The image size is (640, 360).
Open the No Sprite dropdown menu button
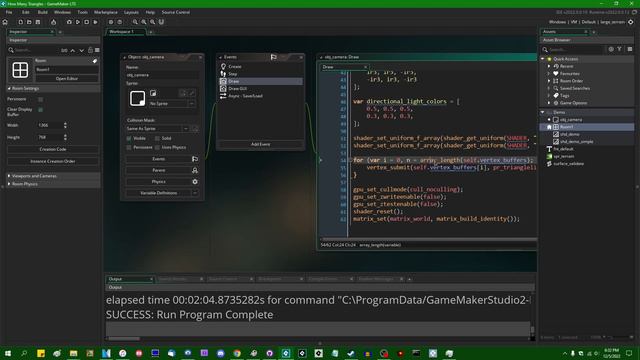pos(191,104)
